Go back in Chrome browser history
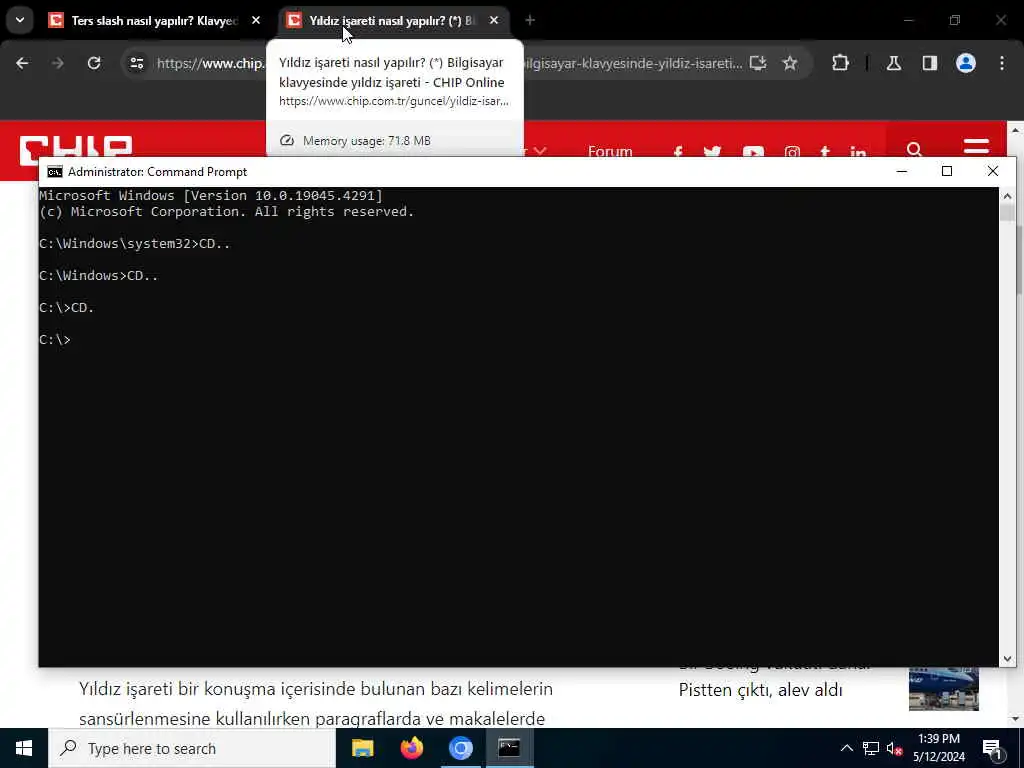This screenshot has width=1024, height=768. (22, 63)
